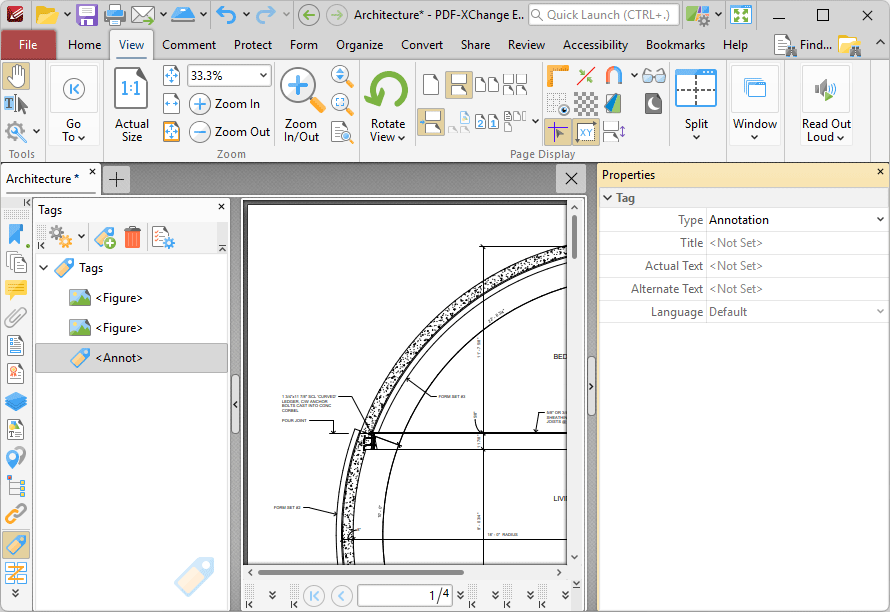Screen dimensions: 890x612
Task: Click the page number field showing 1/4
Action: pyautogui.click(x=405, y=595)
